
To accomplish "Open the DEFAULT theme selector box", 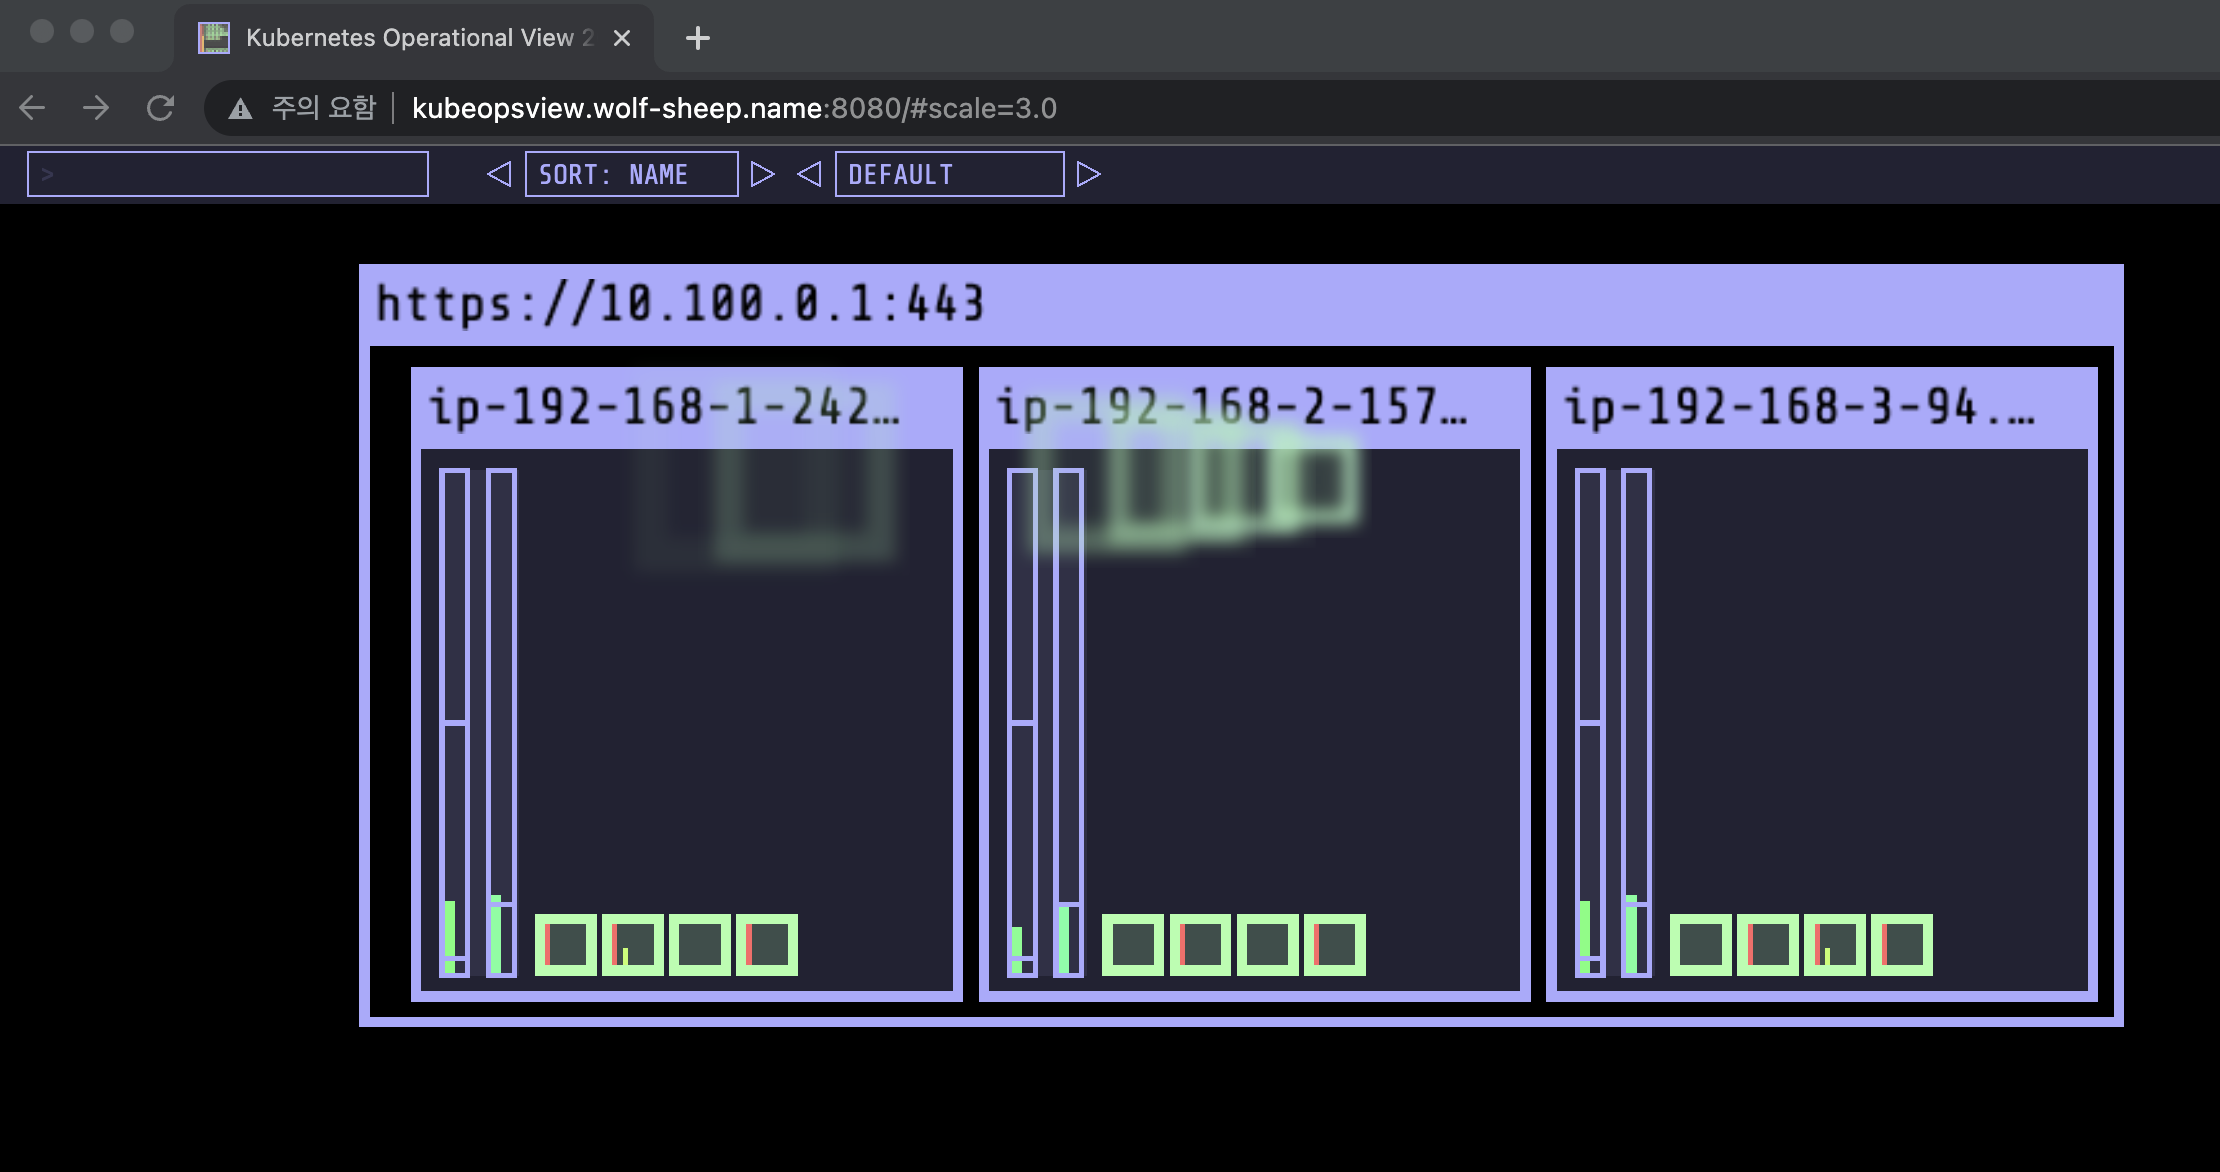I will tap(949, 174).
